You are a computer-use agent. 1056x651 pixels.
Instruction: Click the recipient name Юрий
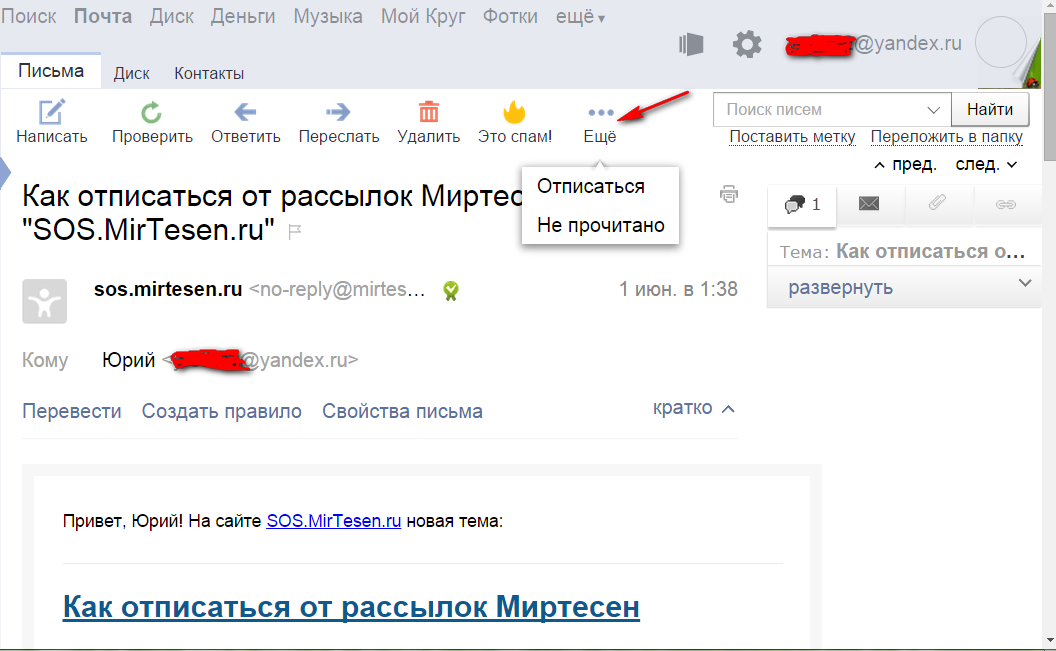point(128,360)
